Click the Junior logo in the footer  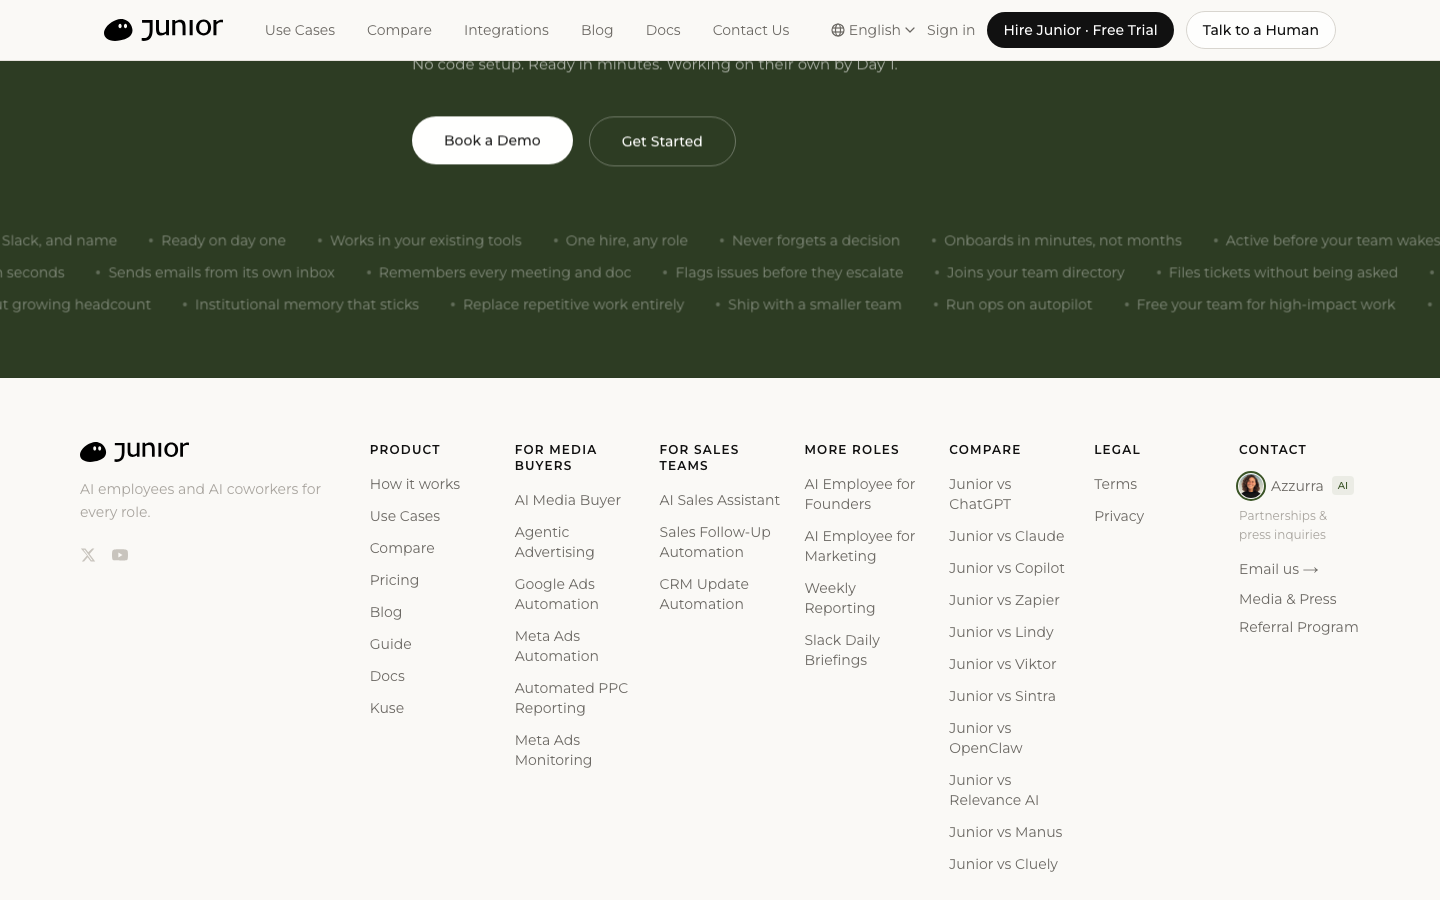[134, 451]
